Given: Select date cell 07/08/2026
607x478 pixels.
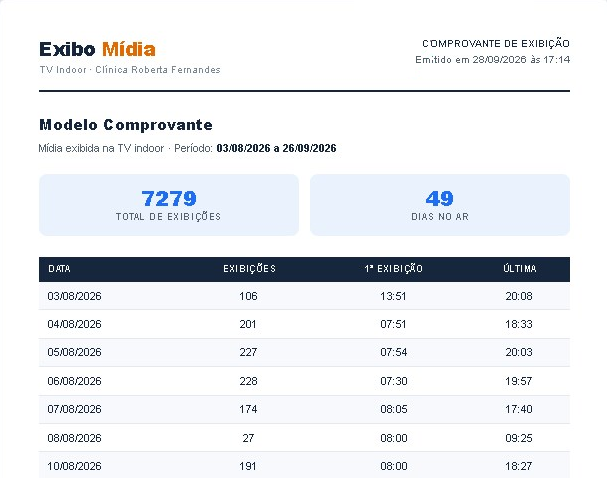Looking at the screenshot, I should [x=74, y=409].
